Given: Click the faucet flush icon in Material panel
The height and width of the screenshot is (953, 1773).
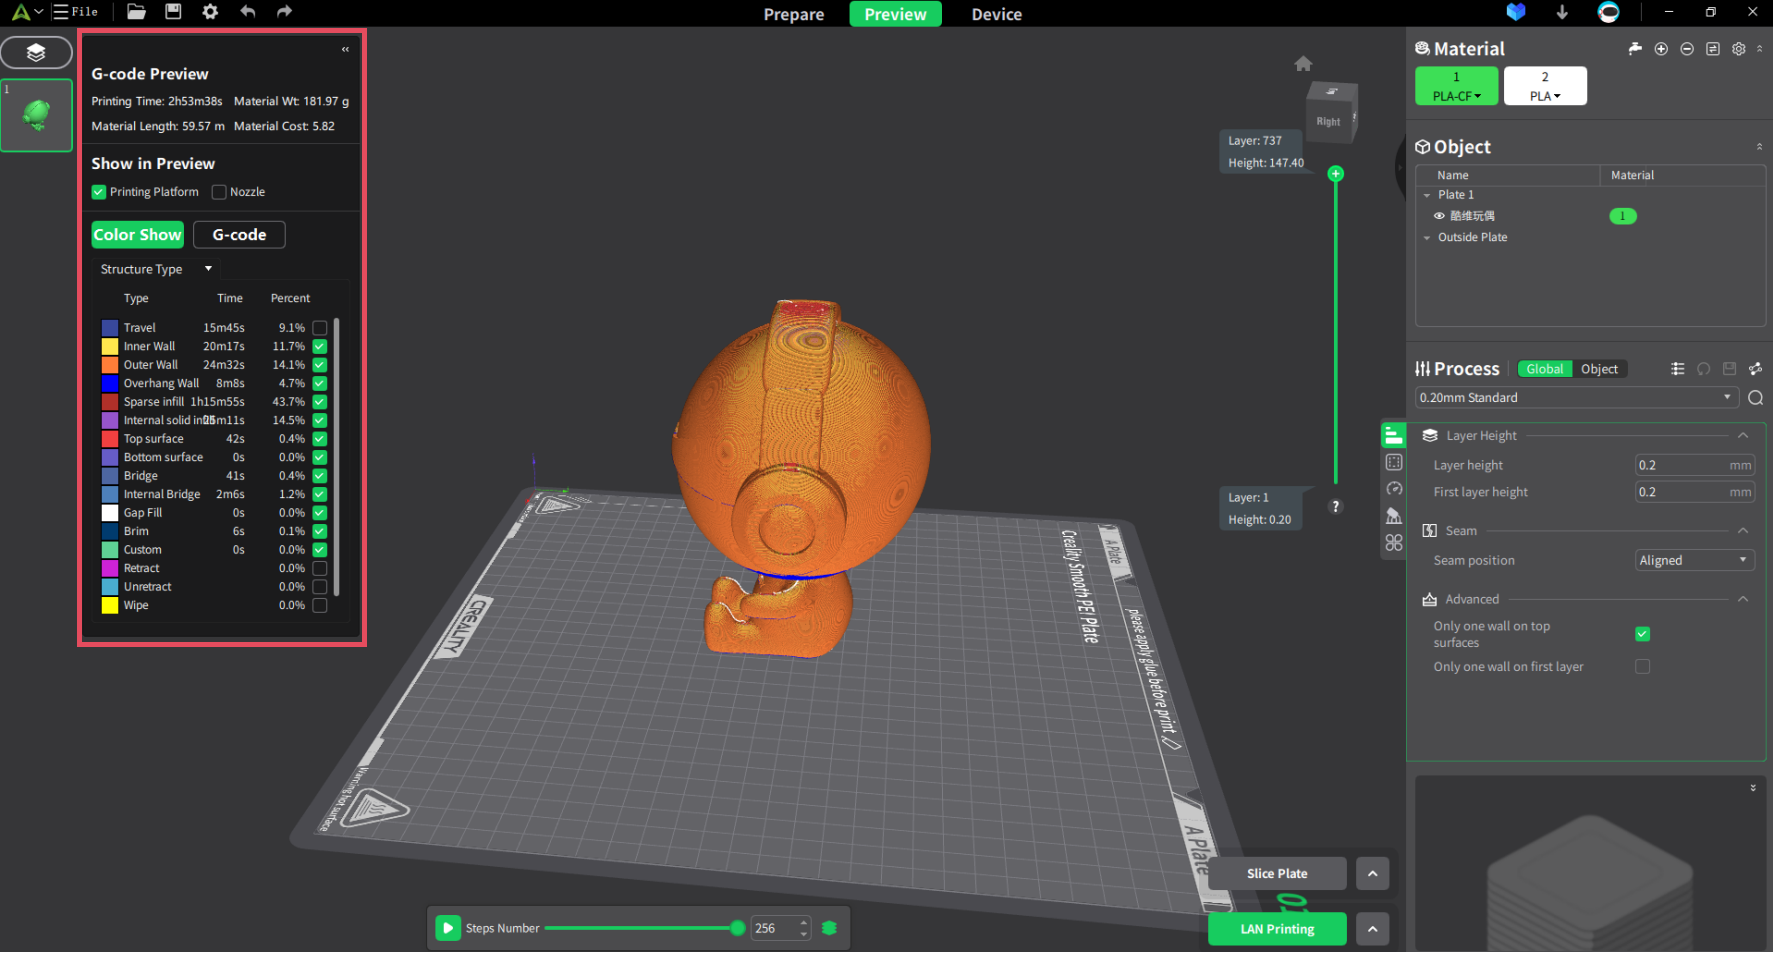Looking at the screenshot, I should (x=1635, y=48).
